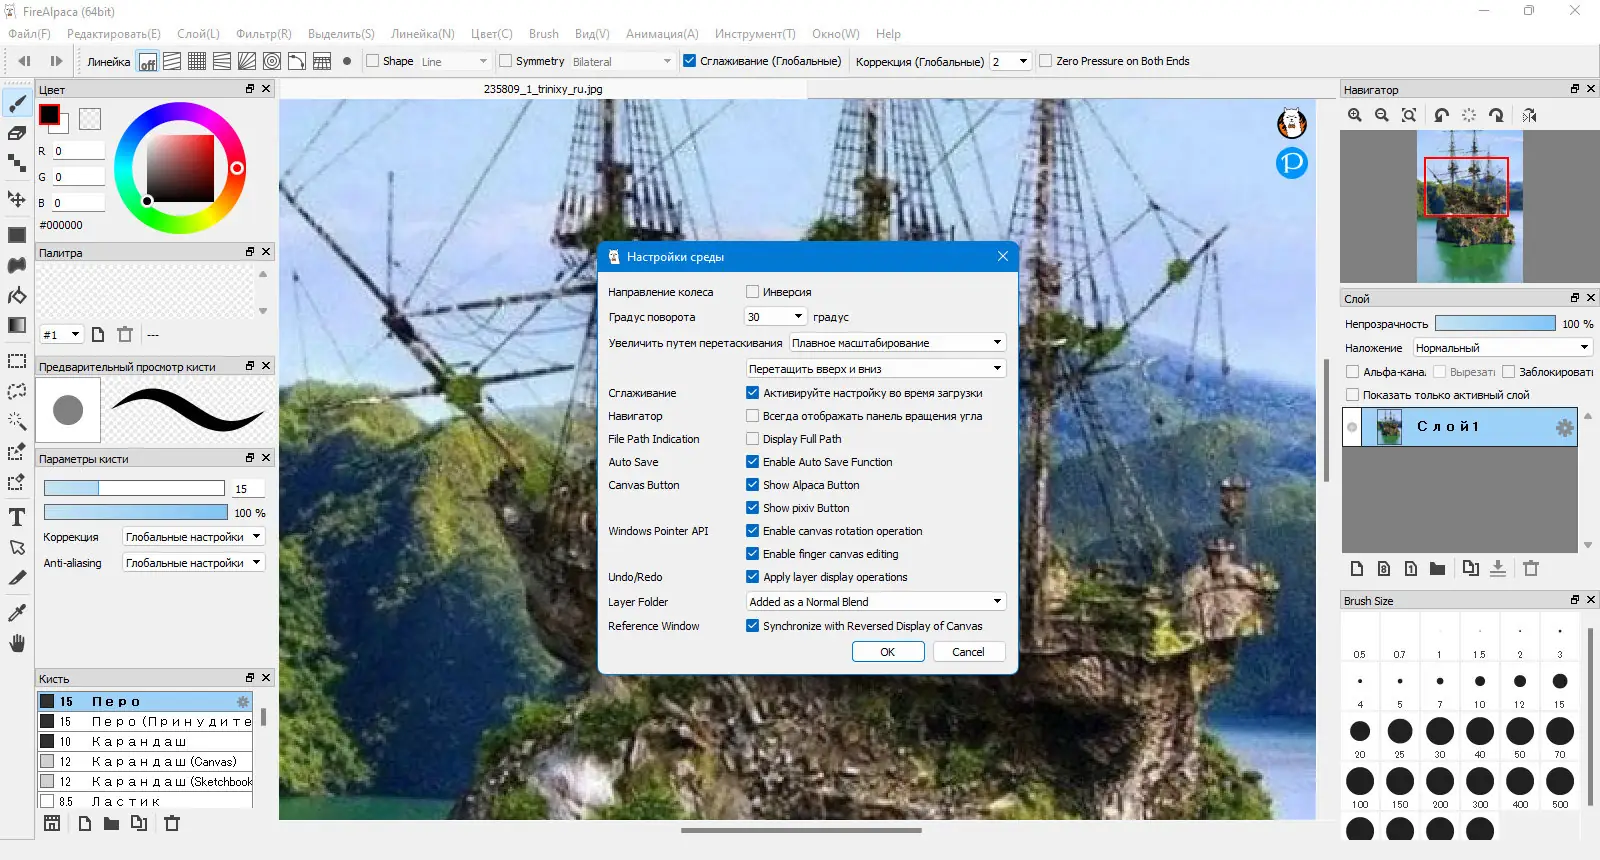Rotate canvas right in Navigator
Viewport: 1600px width, 860px height.
pyautogui.click(x=1497, y=116)
